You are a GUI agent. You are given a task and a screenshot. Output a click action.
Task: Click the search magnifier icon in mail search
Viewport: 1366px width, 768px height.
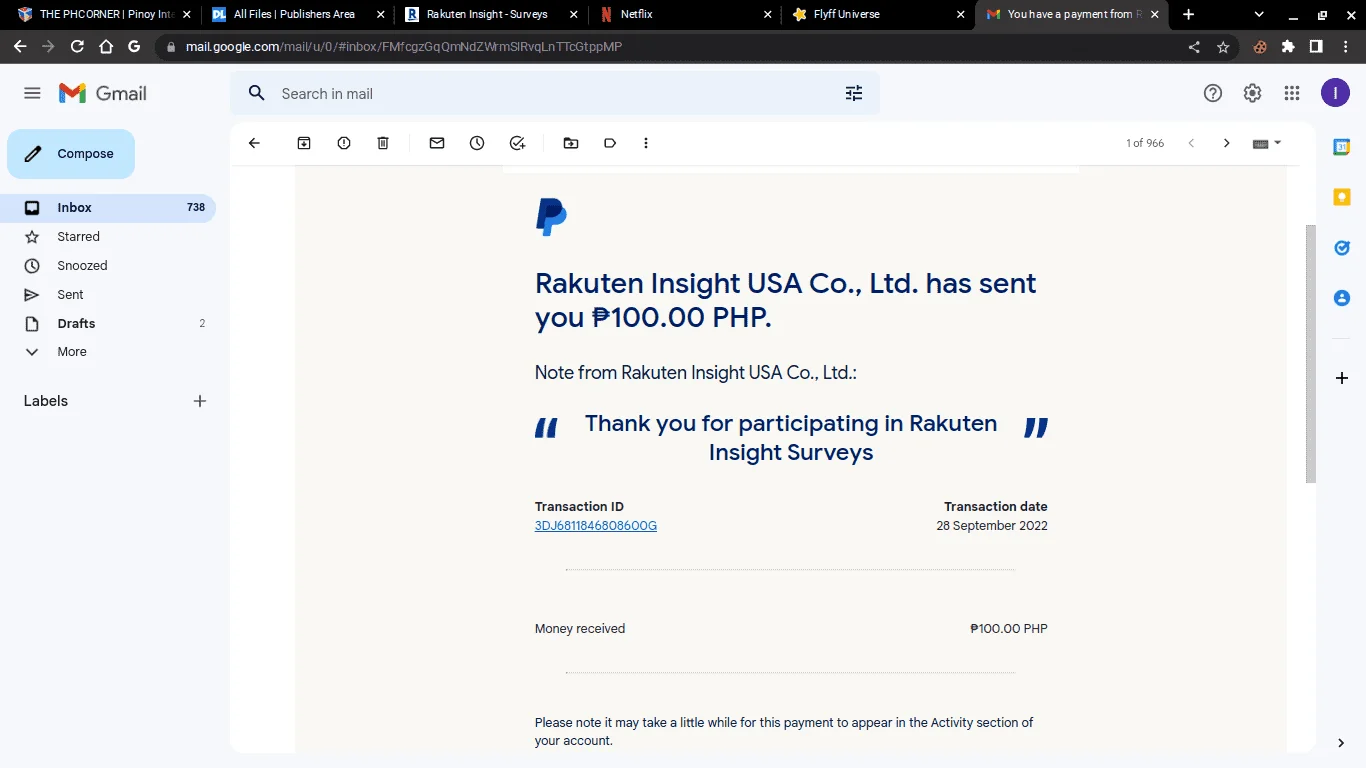click(x=257, y=93)
